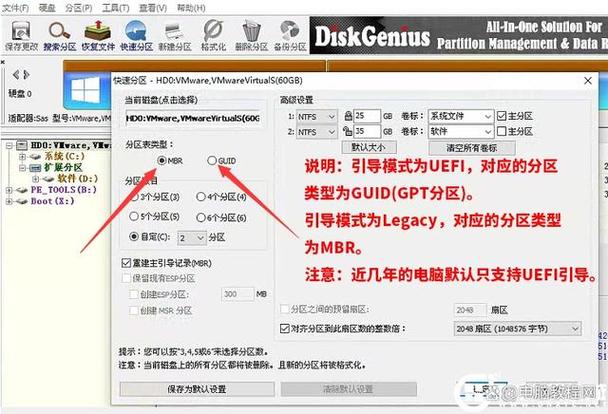Viewport: 608px width, 414px height.
Task: Open file system dropdown for partition 2
Action: click(x=316, y=132)
